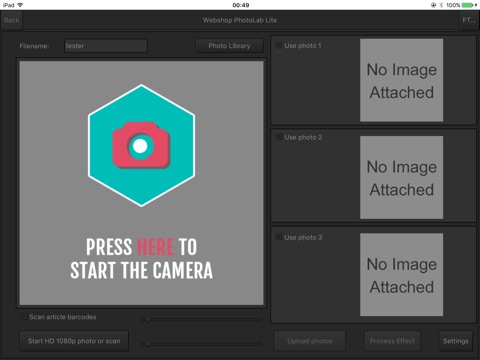Tap the Wi-Fi icon in status bar

(21, 5)
